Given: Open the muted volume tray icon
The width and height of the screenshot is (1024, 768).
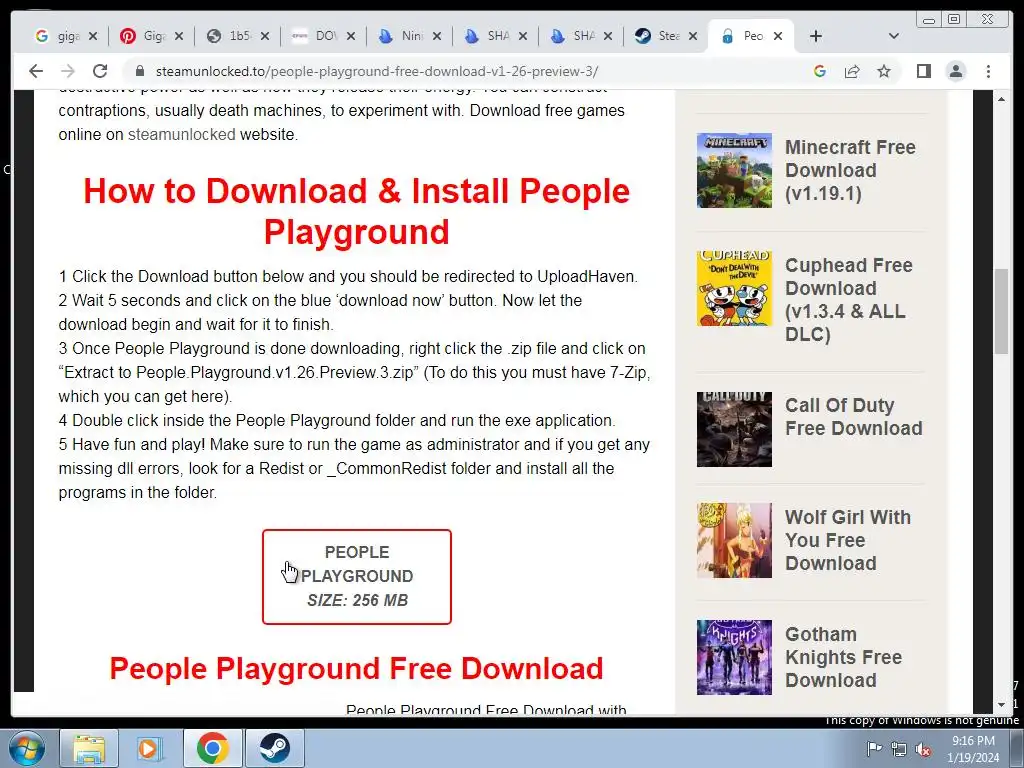Looking at the screenshot, I should (x=923, y=748).
